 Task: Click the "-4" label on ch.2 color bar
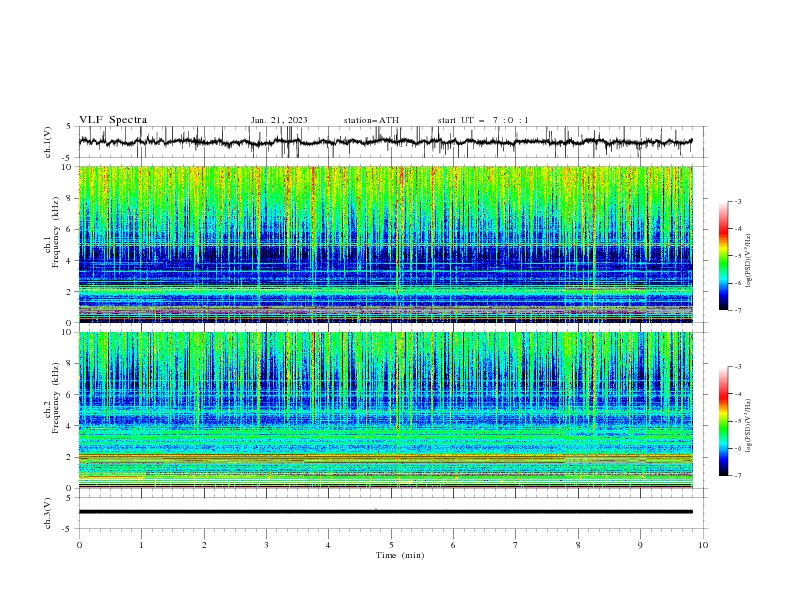(x=737, y=394)
